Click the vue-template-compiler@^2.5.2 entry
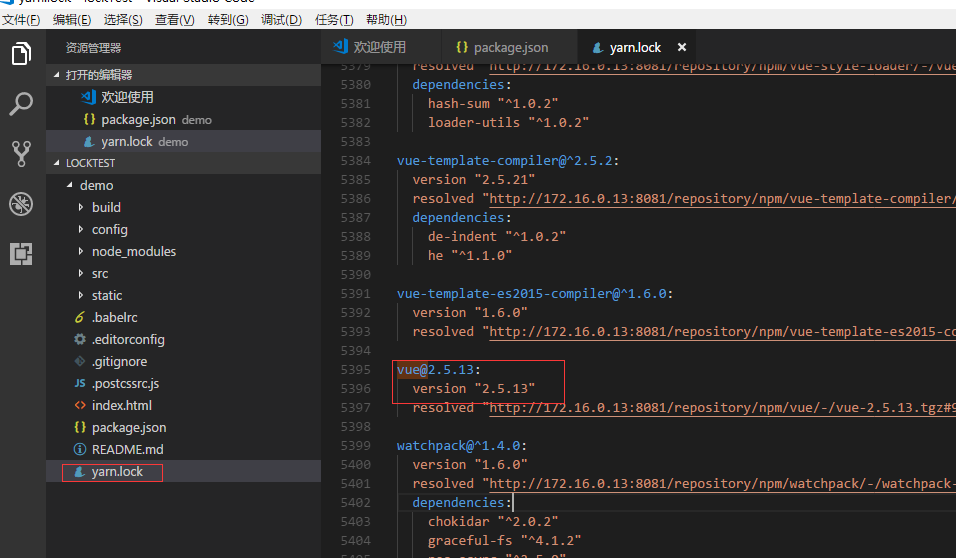Image resolution: width=956 pixels, height=558 pixels. (x=508, y=161)
